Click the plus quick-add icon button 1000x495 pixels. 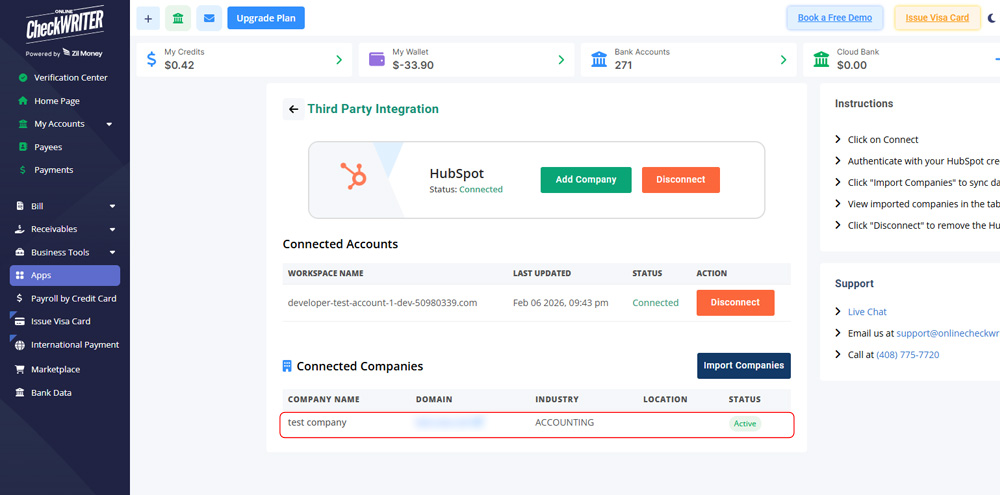point(148,18)
